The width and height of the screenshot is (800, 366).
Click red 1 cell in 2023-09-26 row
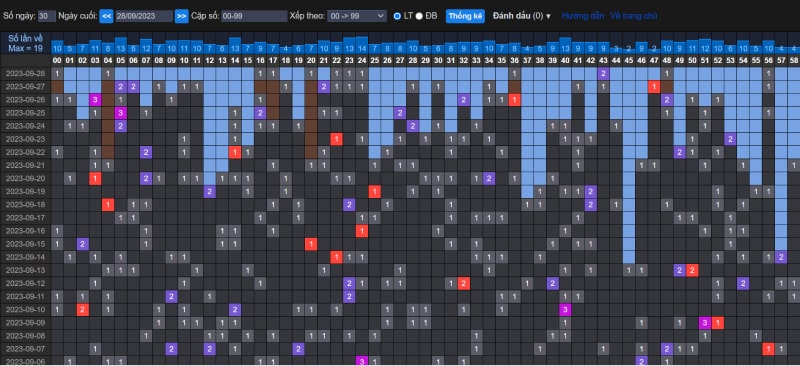pos(514,99)
